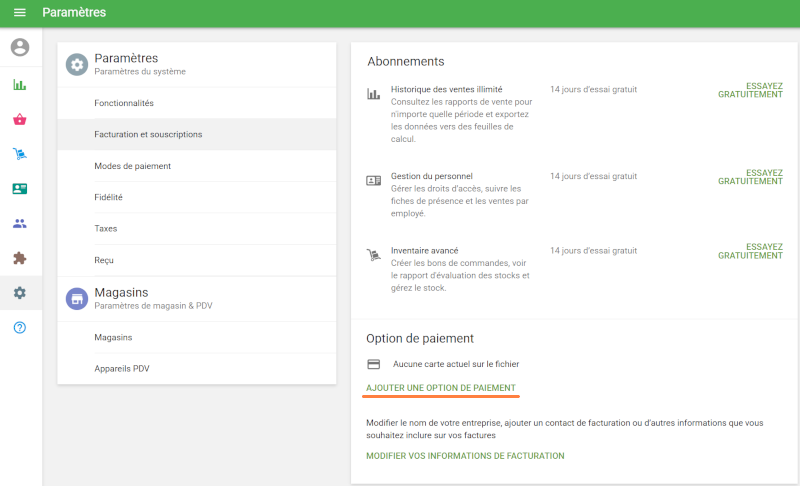Open the Reçu settings section
800x486 pixels.
click(x=104, y=260)
